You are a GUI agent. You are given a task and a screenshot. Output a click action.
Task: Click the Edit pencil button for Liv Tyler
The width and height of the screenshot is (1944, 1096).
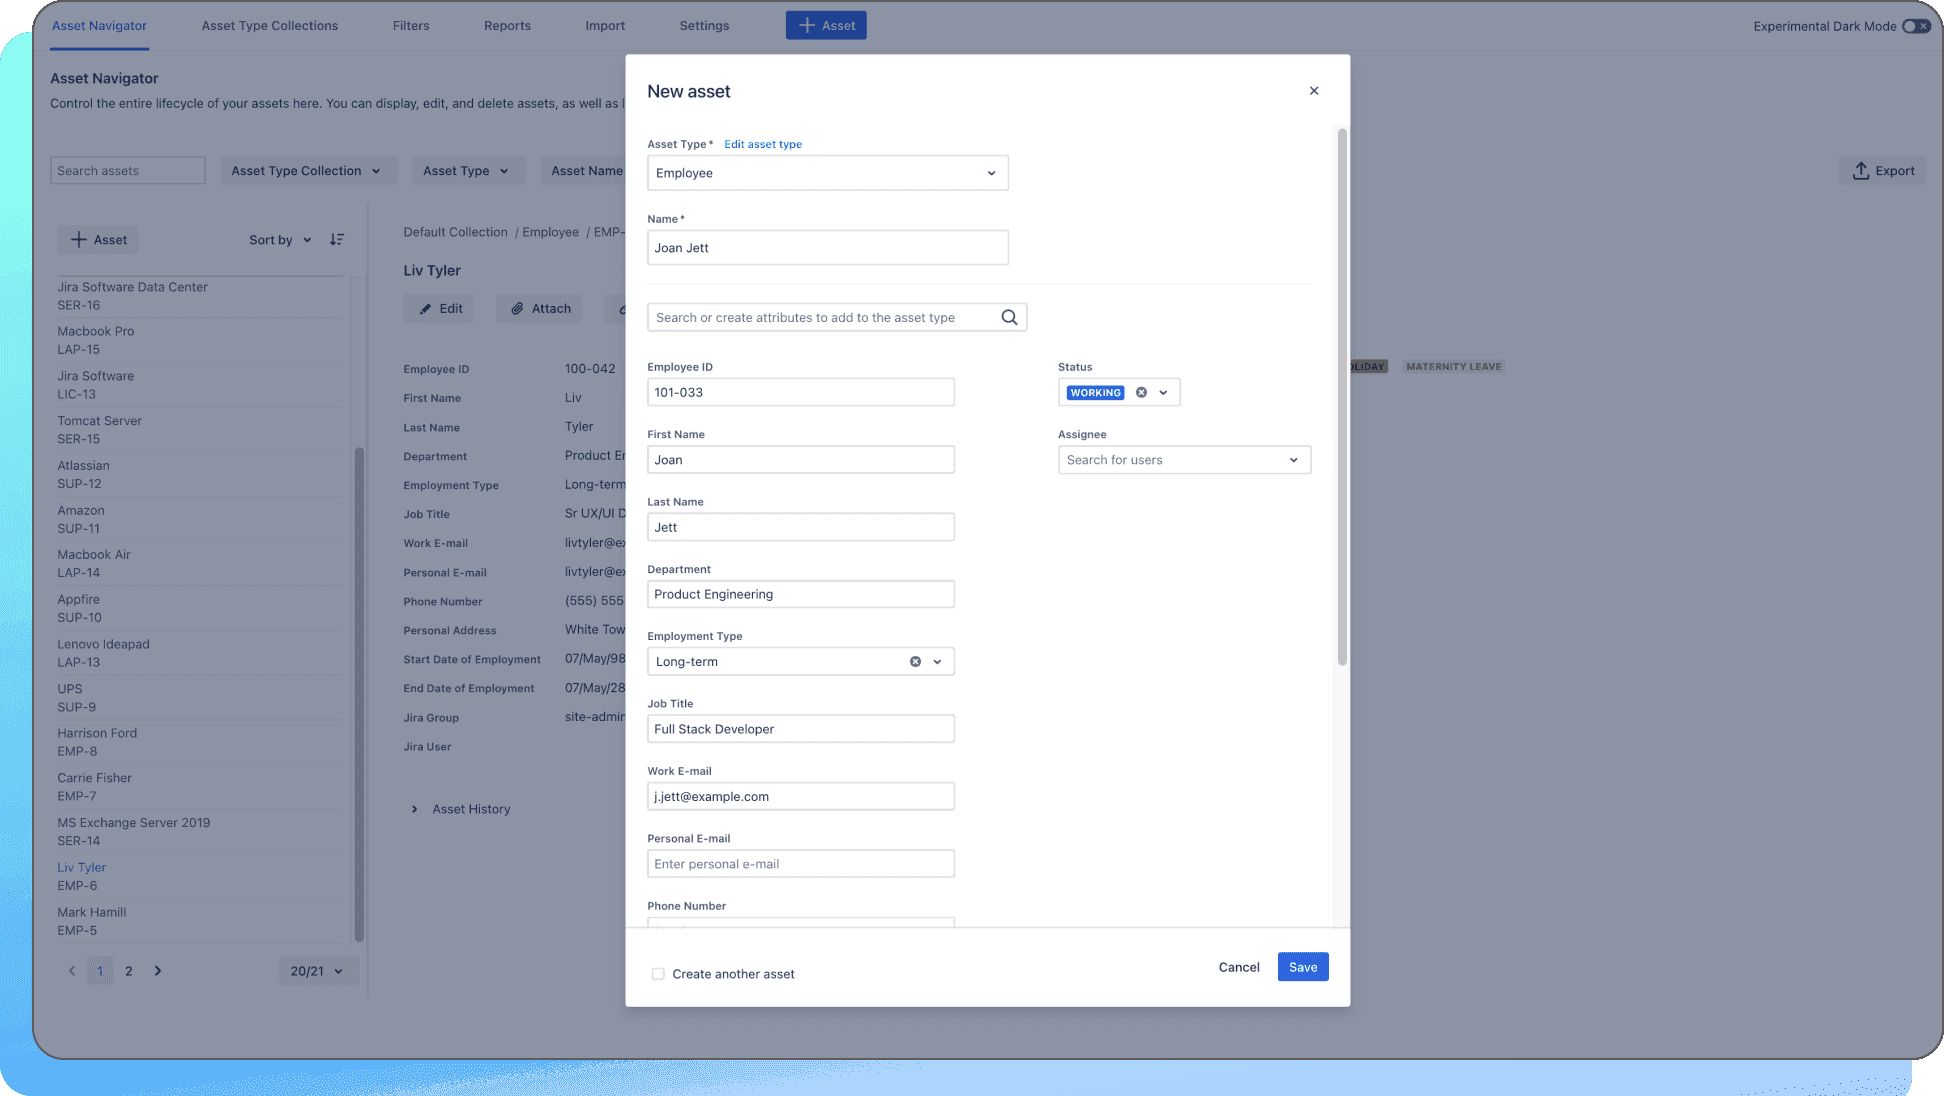(439, 308)
